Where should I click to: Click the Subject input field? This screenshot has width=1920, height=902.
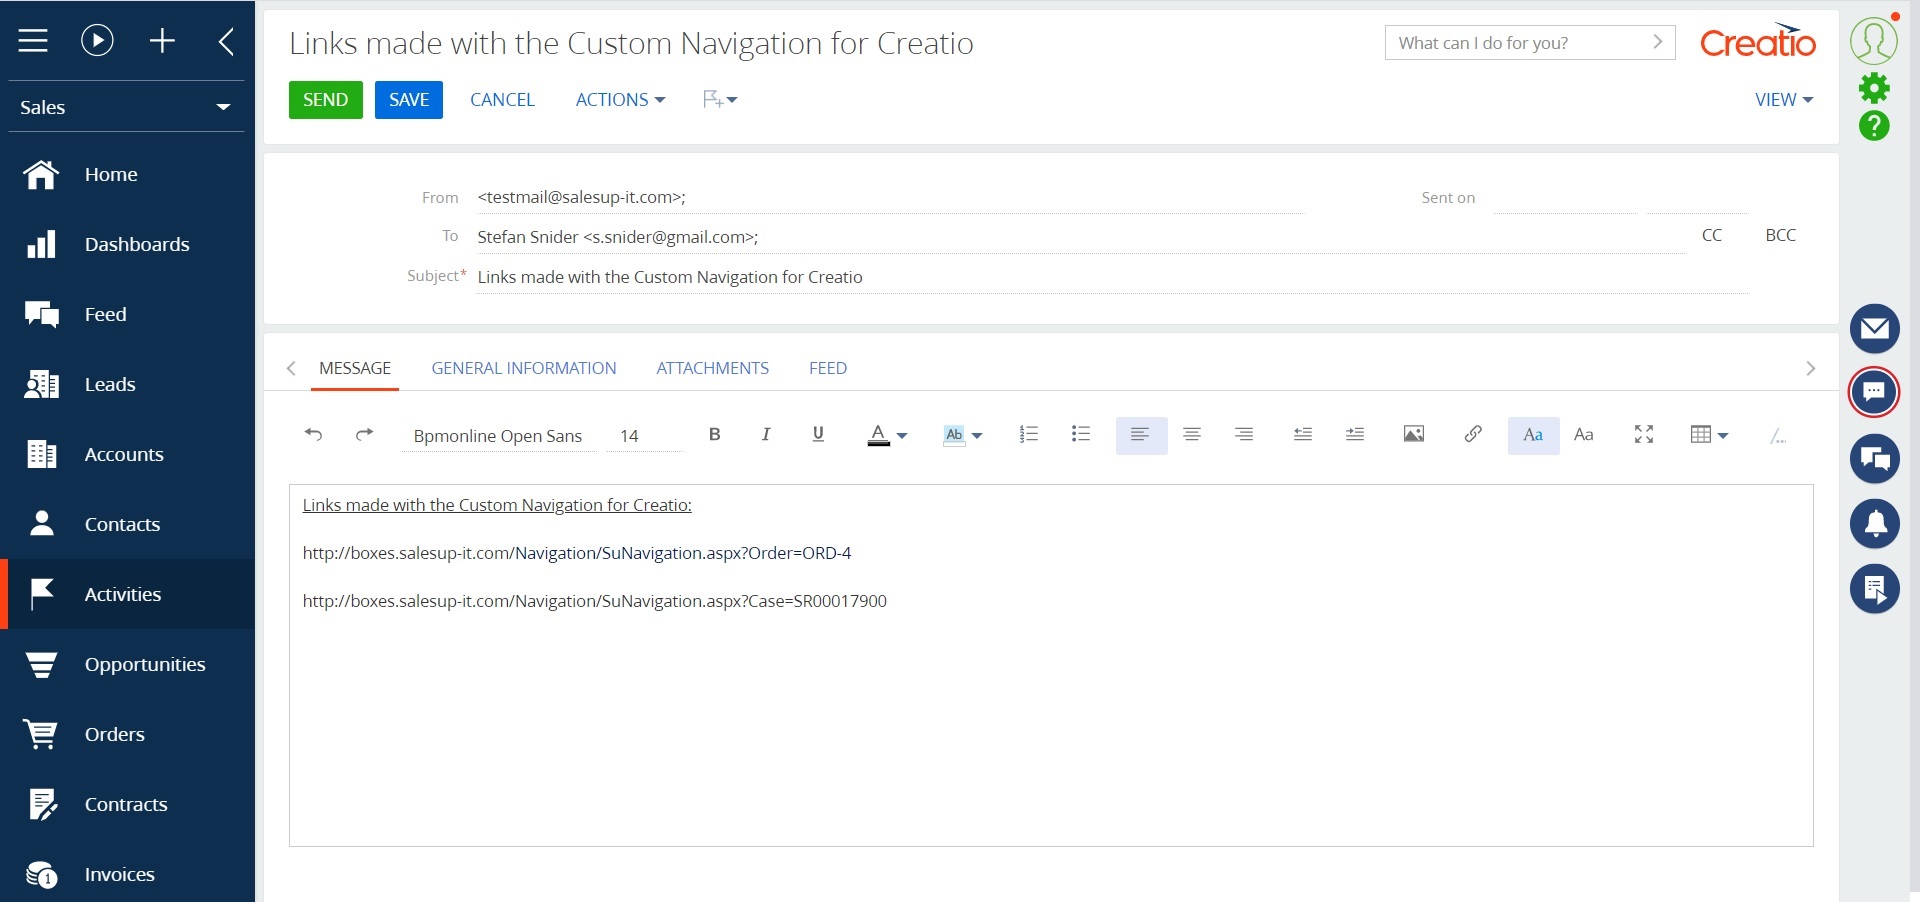click(1113, 277)
